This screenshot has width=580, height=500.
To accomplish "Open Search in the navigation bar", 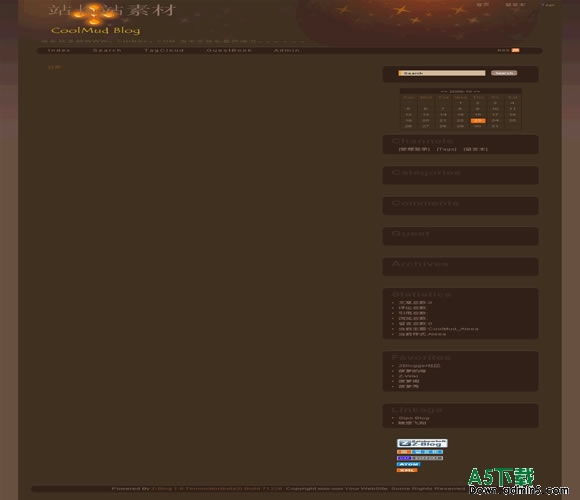I will click(x=107, y=50).
